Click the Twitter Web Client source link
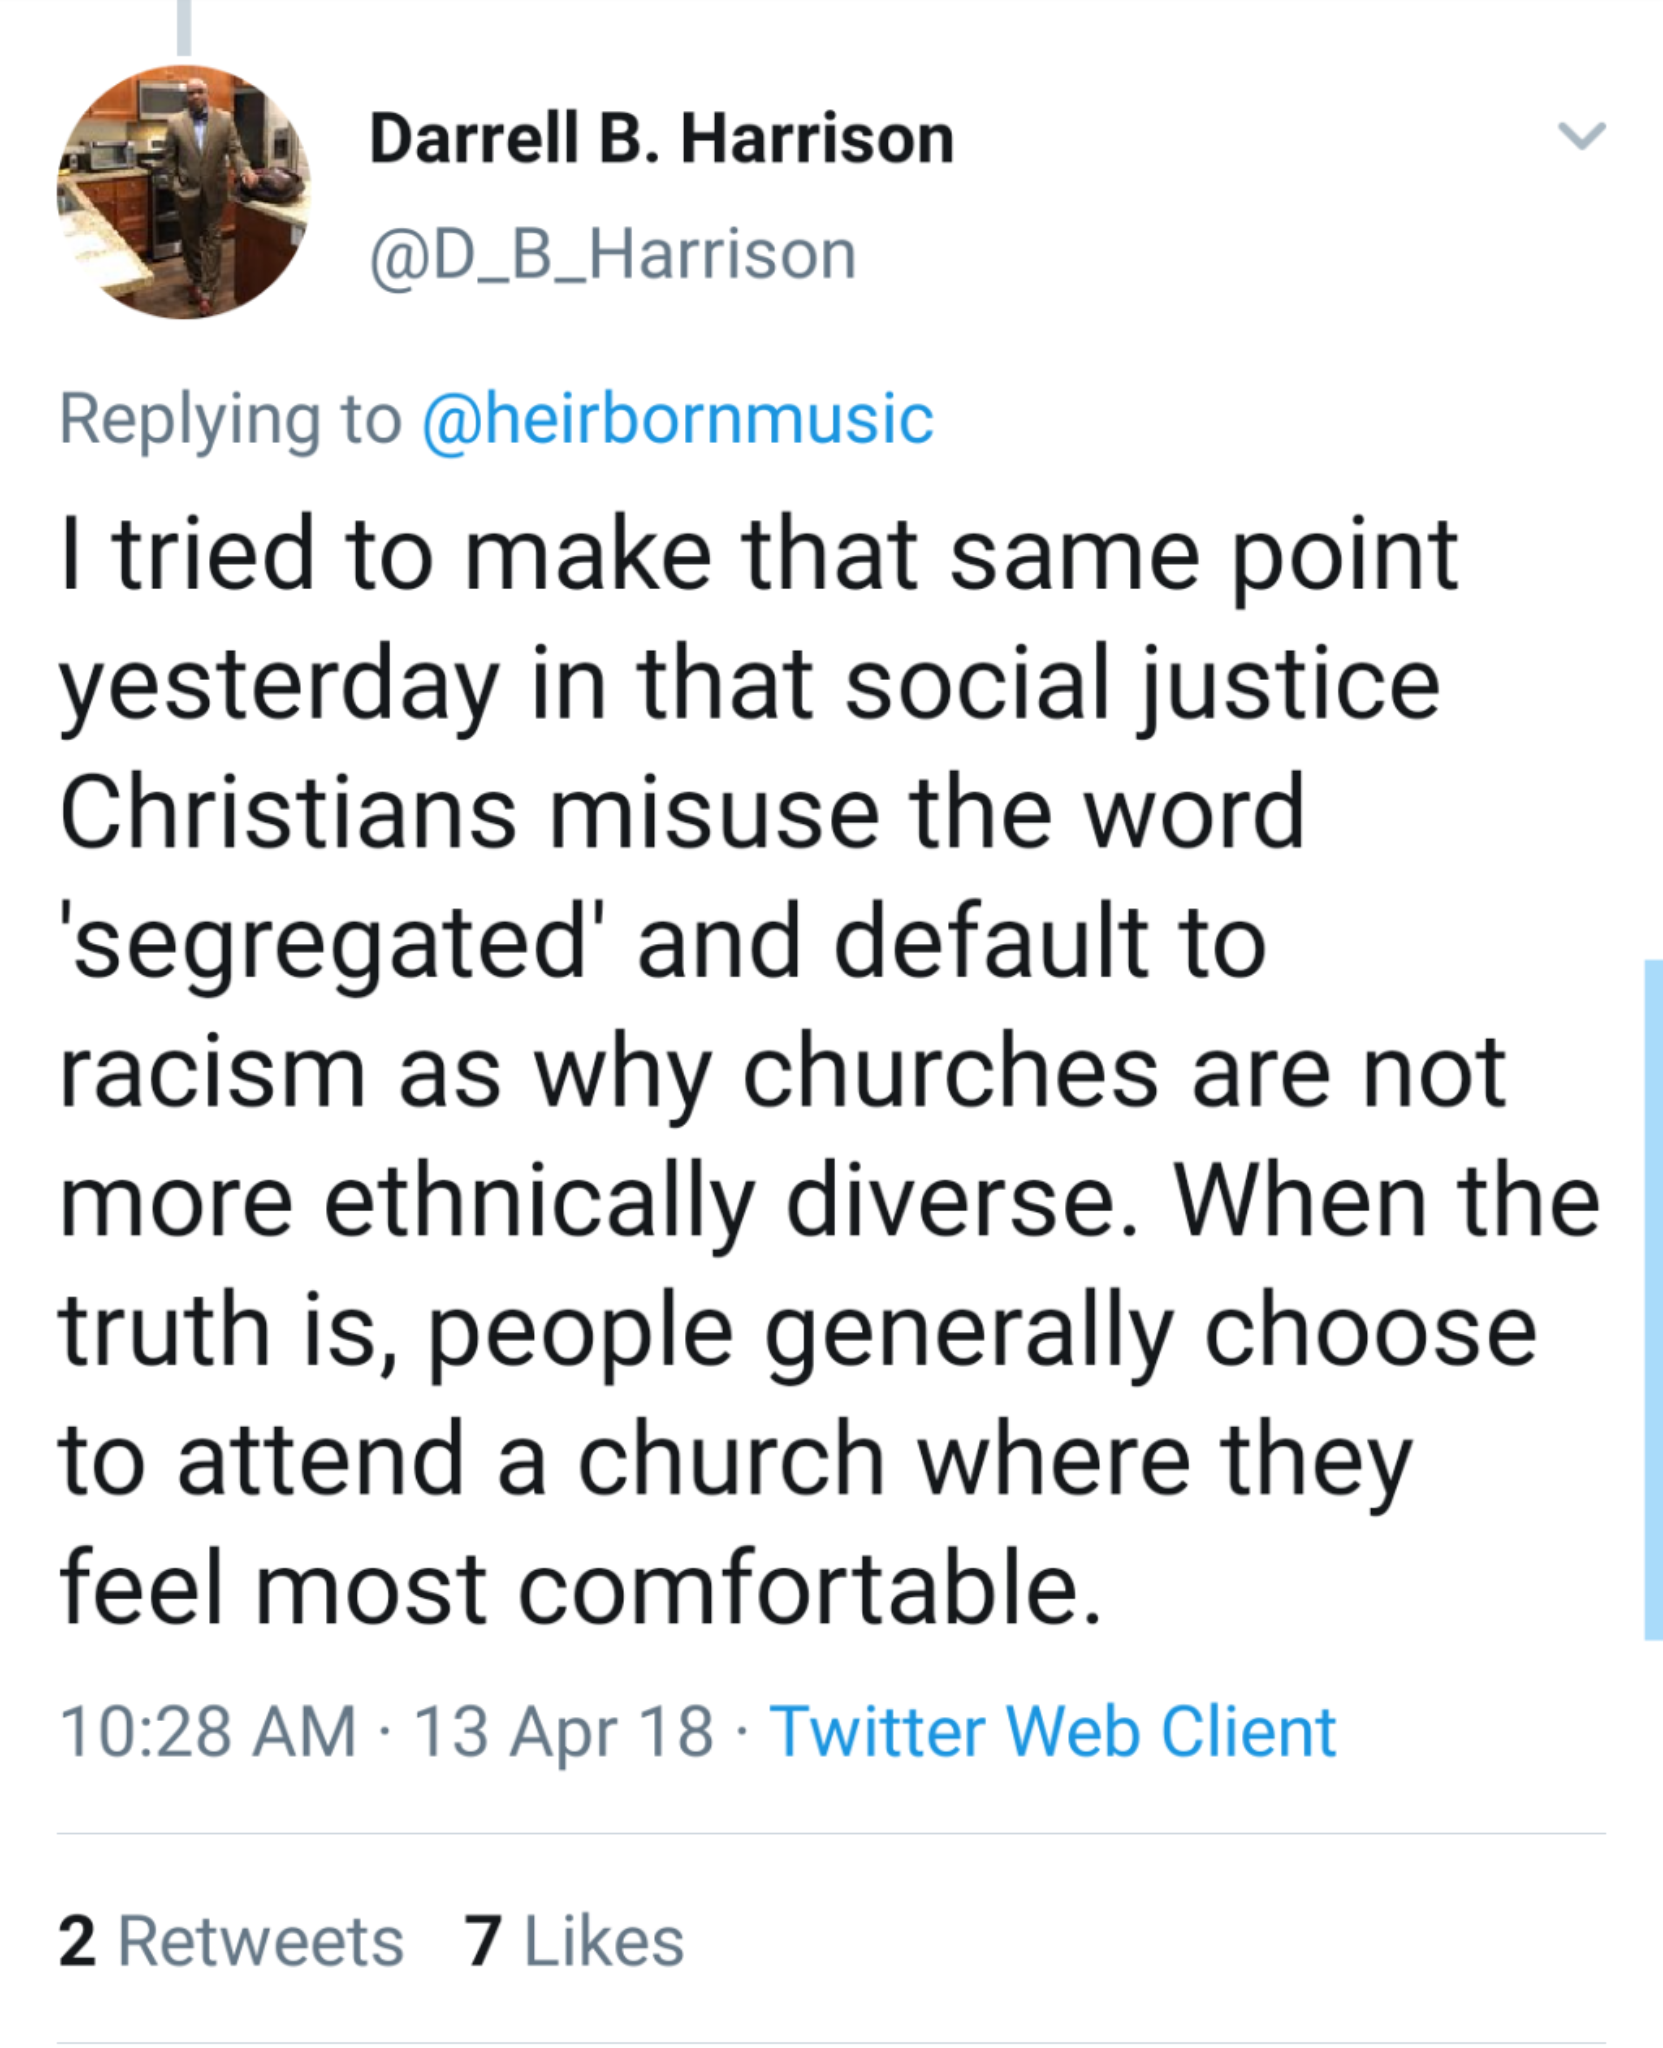The height and width of the screenshot is (2048, 1663). tap(1052, 1731)
